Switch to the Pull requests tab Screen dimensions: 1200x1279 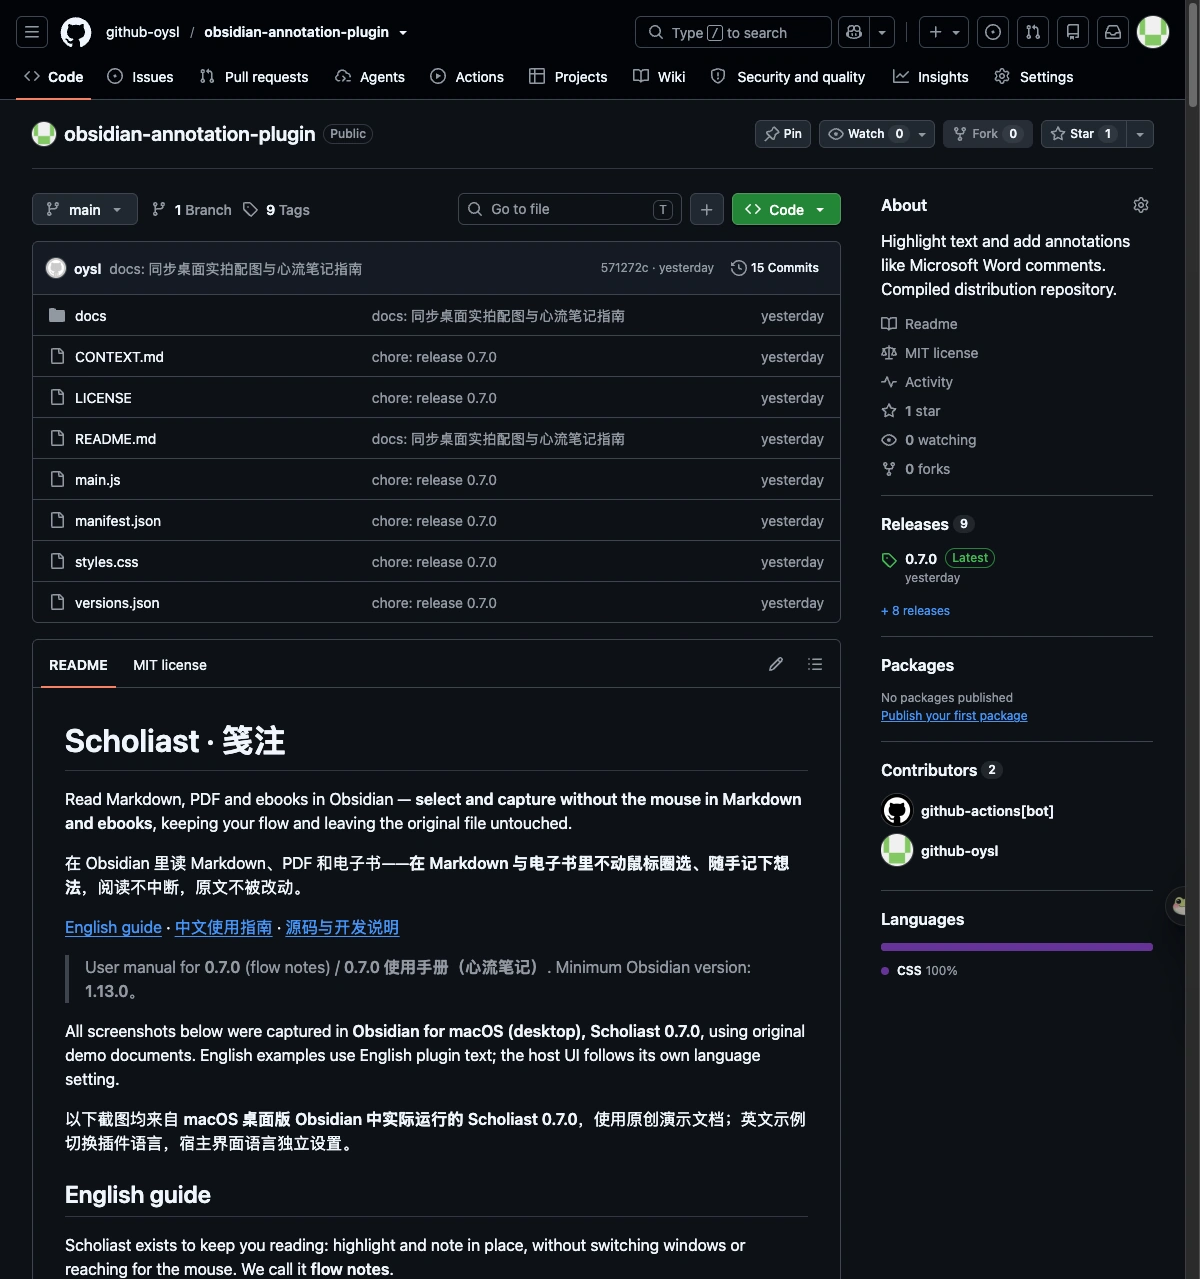point(254,77)
